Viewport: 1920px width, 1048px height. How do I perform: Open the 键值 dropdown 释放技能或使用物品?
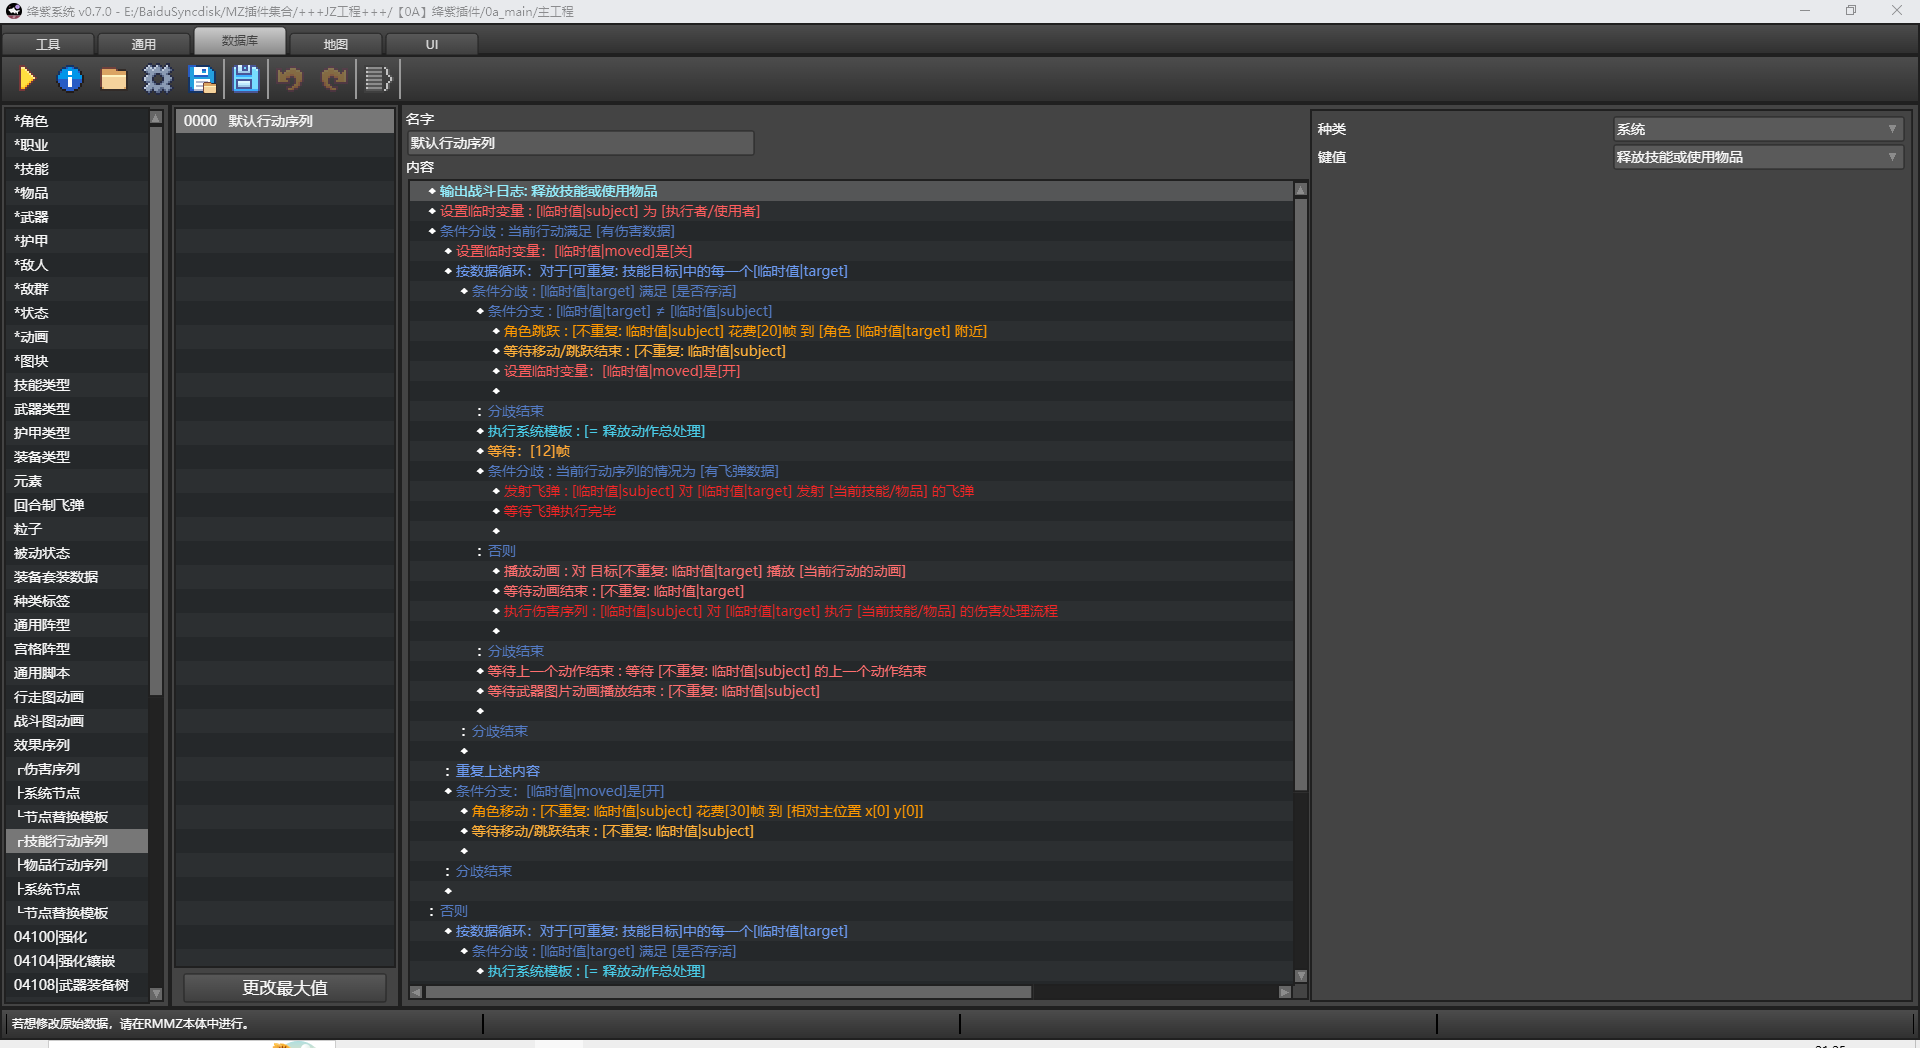1757,157
